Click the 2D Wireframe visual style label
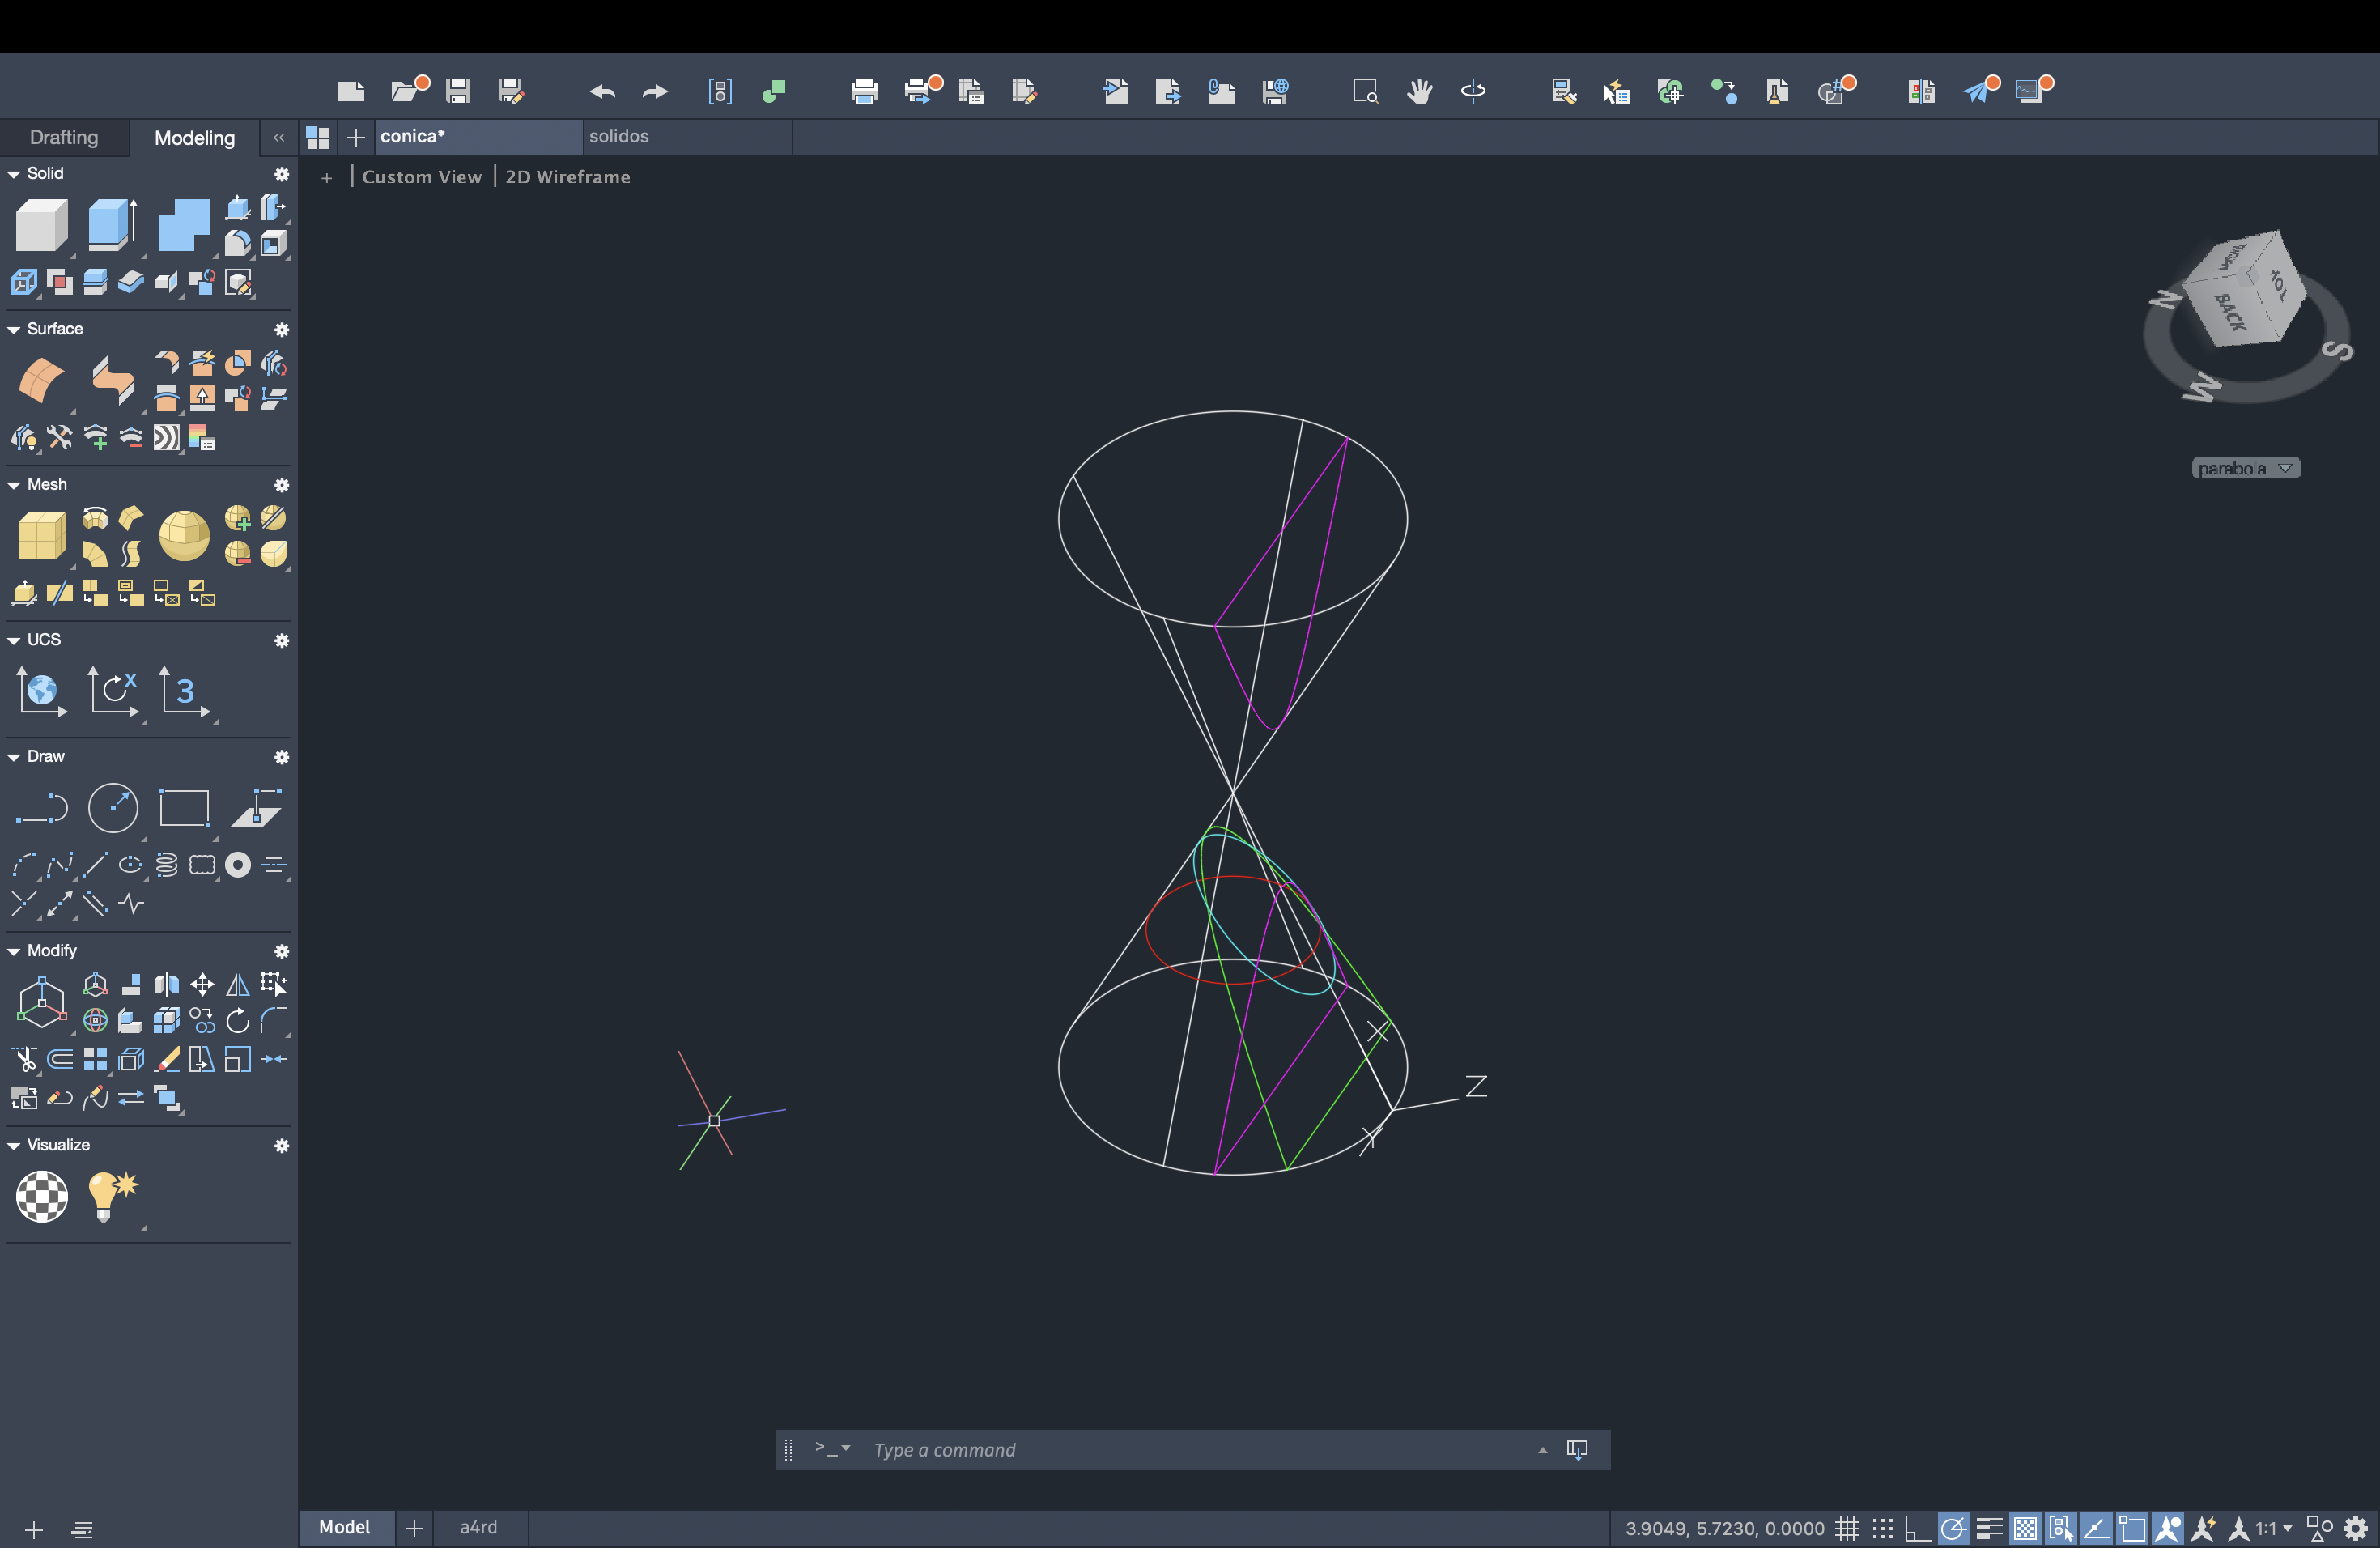The width and height of the screenshot is (2380, 1548). (x=567, y=177)
